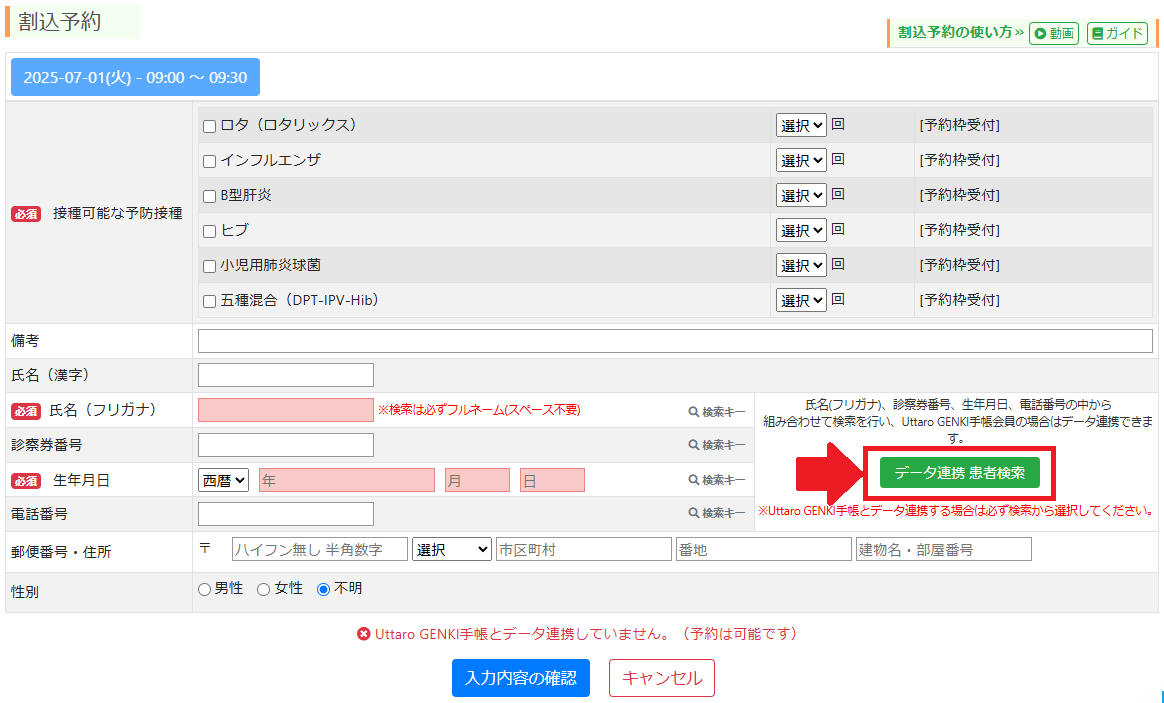Click the 接種可能な予防接種 label
This screenshot has height=703, width=1164.
[117, 214]
